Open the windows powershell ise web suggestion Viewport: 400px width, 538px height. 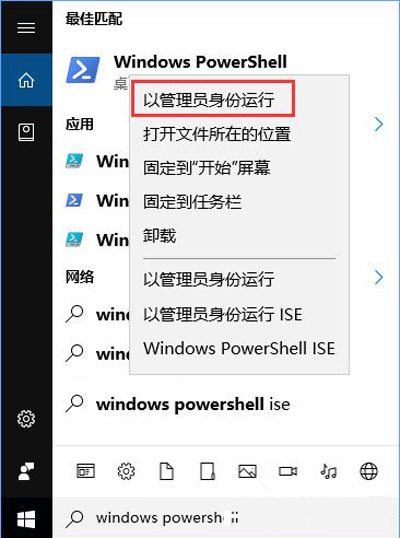[193, 404]
